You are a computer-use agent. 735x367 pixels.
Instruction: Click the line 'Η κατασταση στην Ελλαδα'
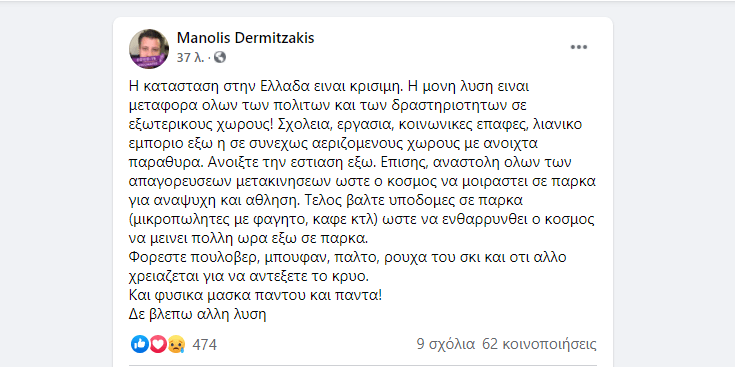click(329, 87)
